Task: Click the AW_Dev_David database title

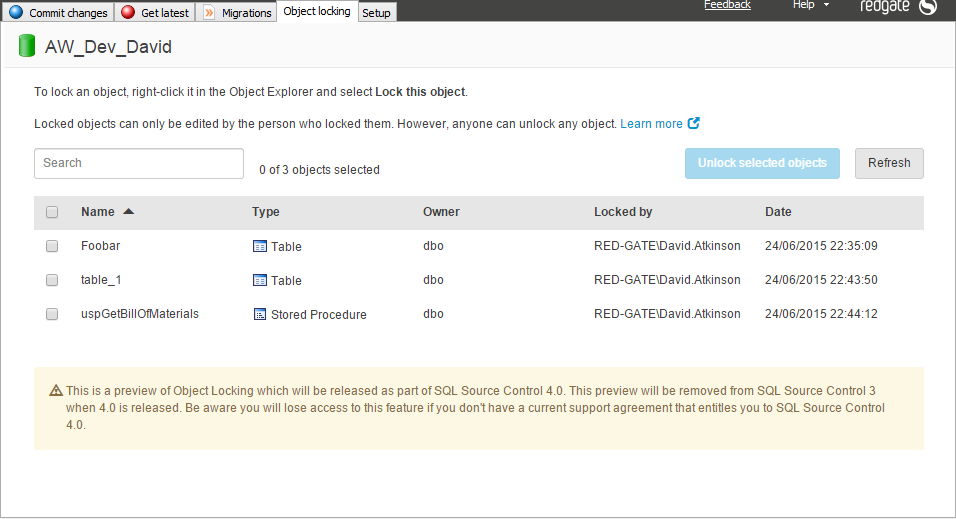Action: coord(109,47)
